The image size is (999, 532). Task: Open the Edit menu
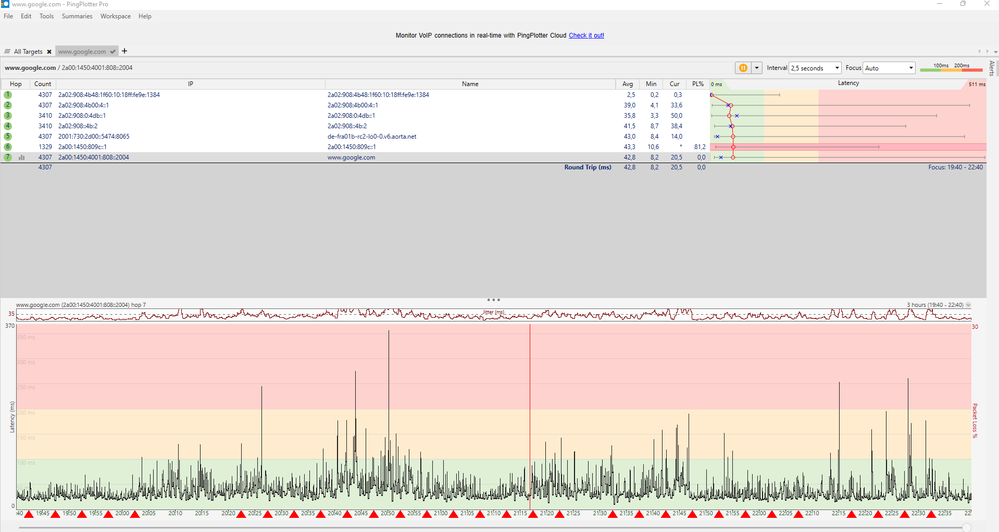[25, 16]
